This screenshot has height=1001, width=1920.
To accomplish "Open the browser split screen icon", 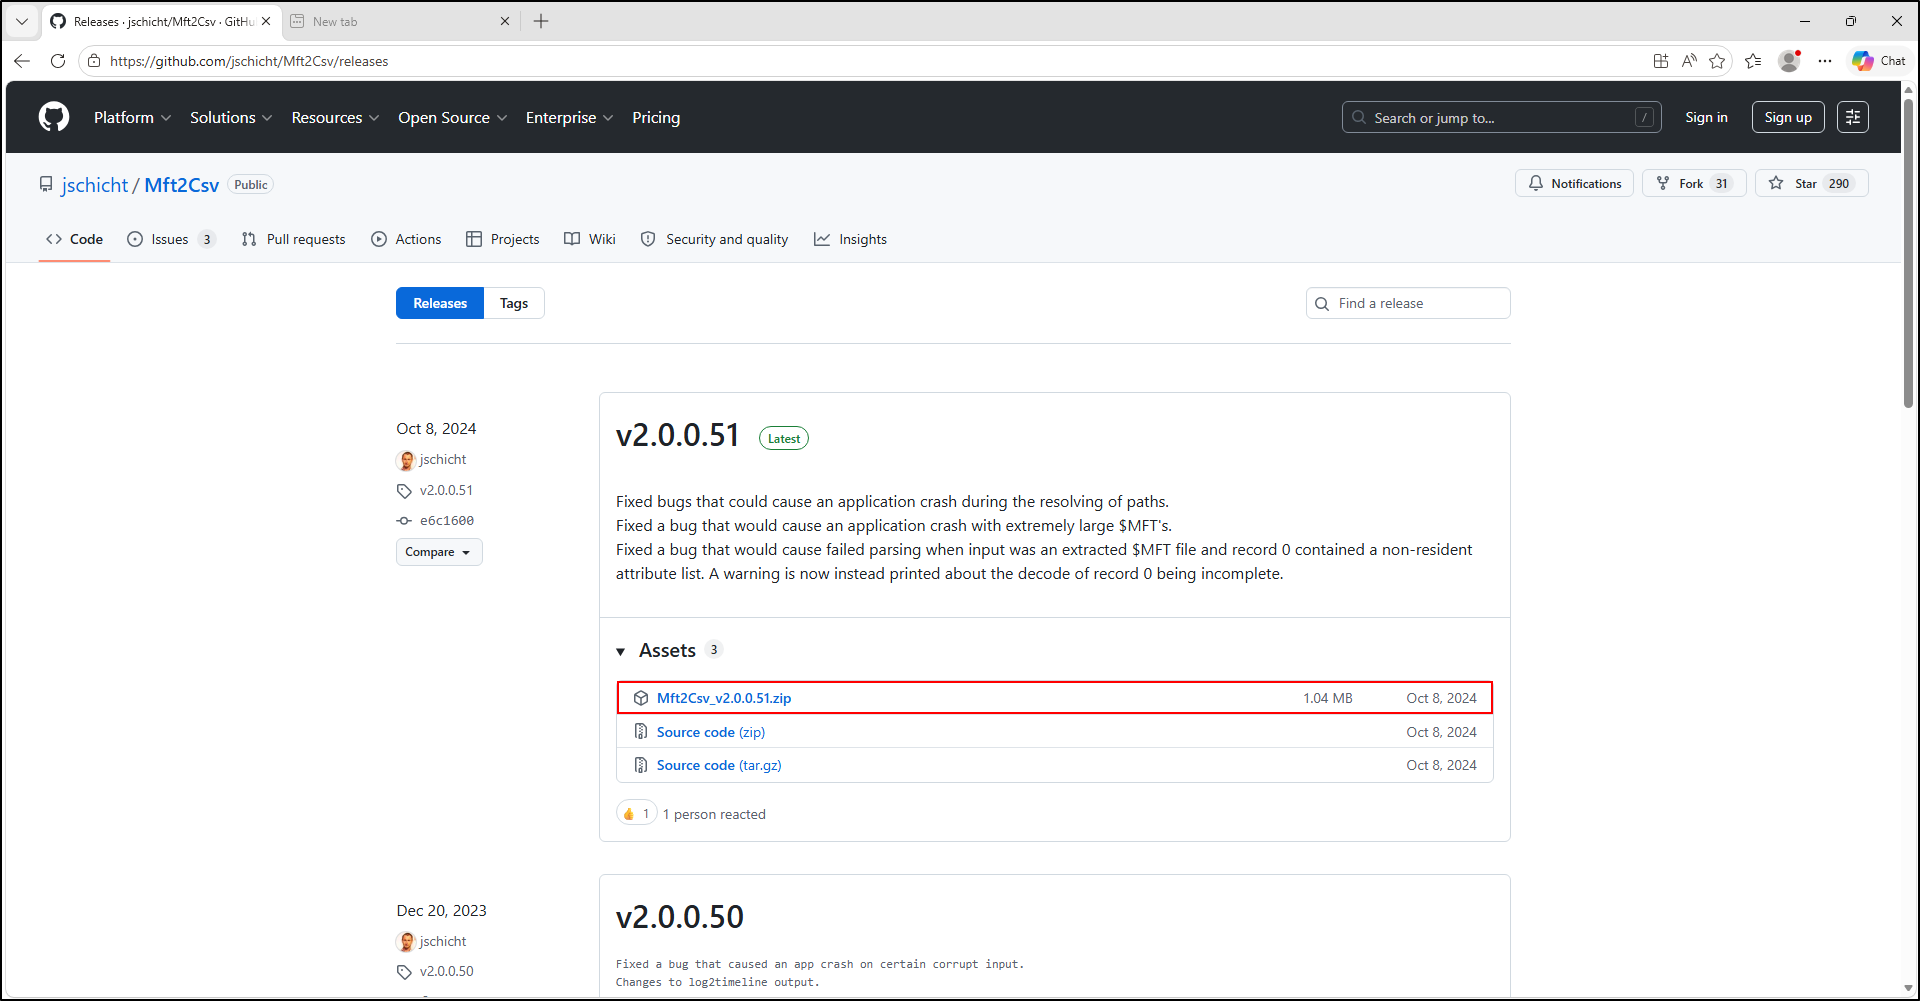I will pyautogui.click(x=1661, y=61).
